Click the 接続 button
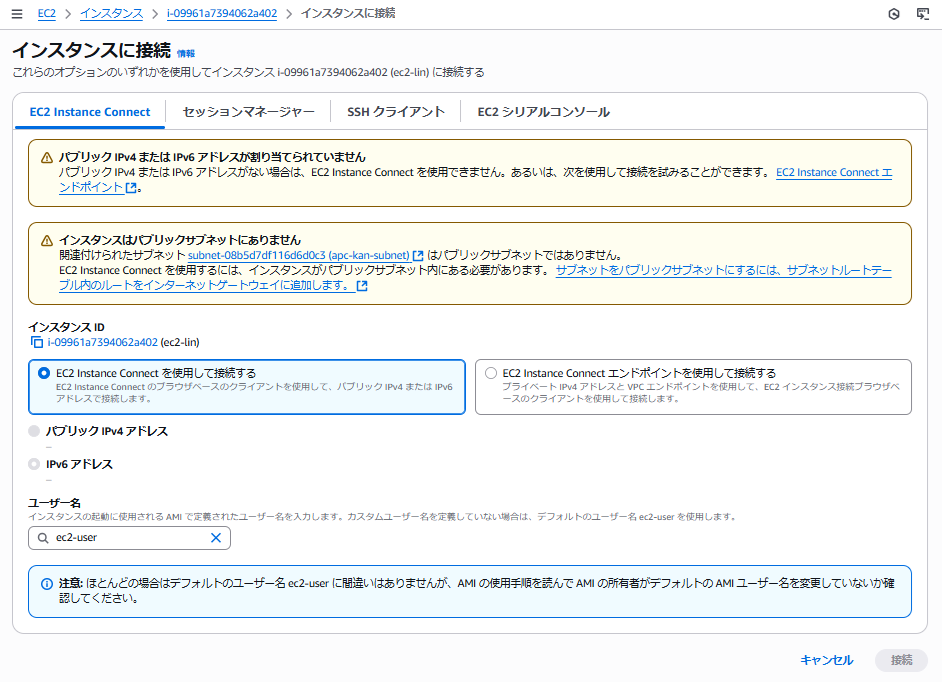 coord(901,660)
